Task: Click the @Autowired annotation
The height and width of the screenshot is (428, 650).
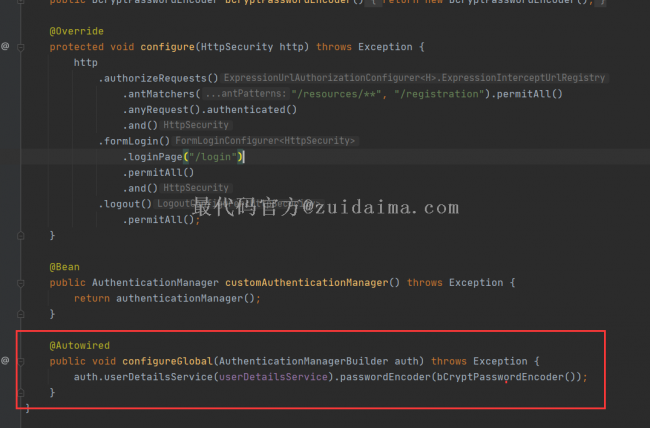Action: [80, 345]
